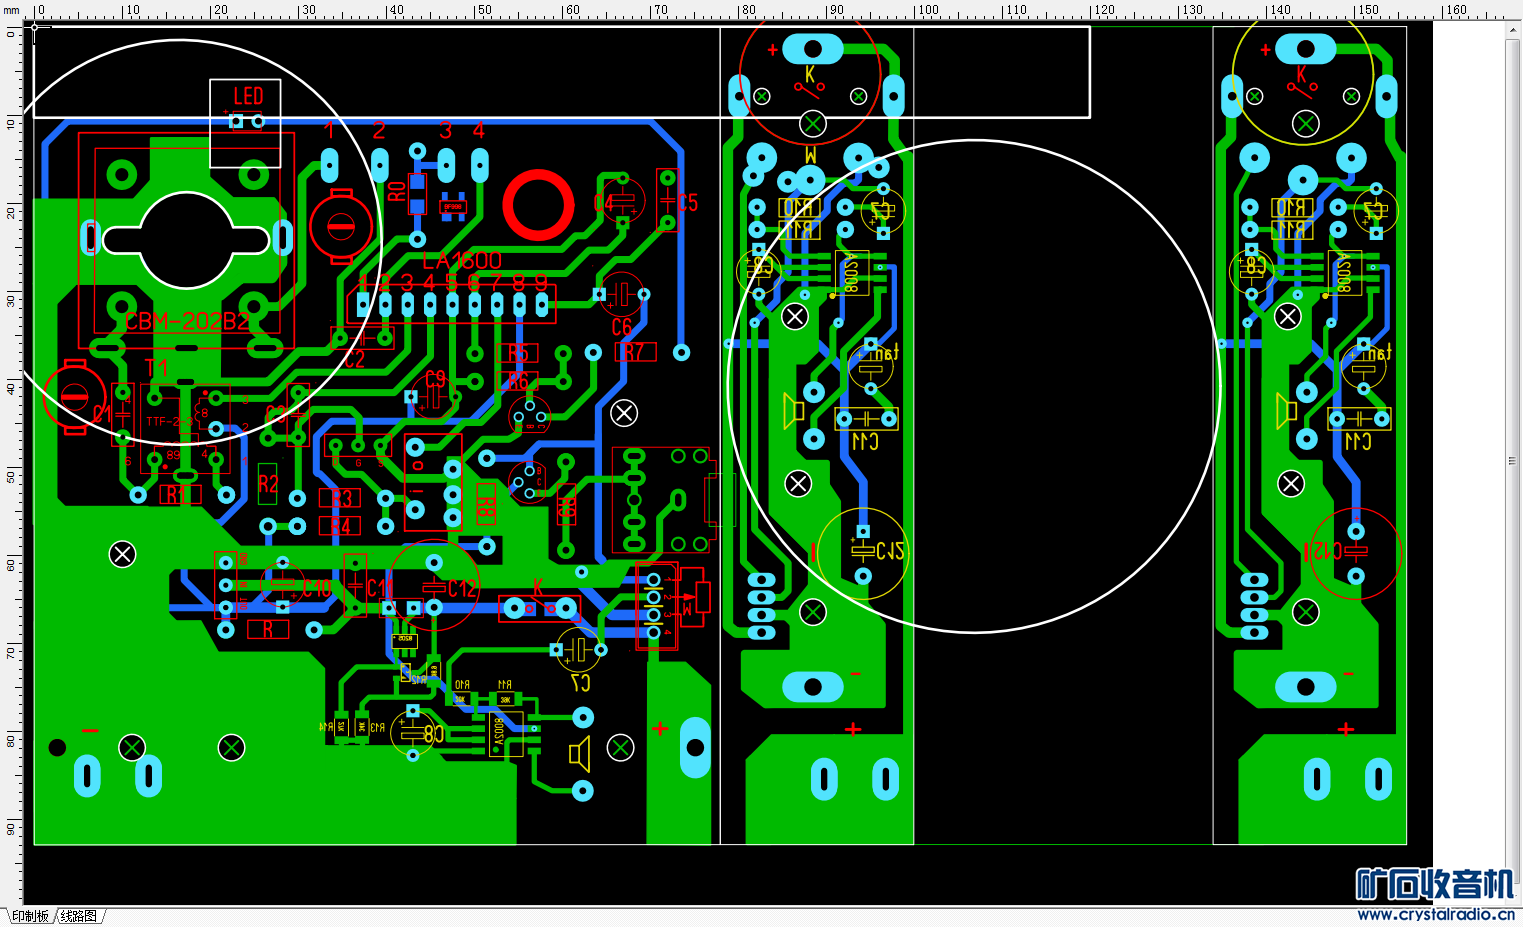Click the C5 capacitor label
1523x927 pixels.
tap(688, 203)
